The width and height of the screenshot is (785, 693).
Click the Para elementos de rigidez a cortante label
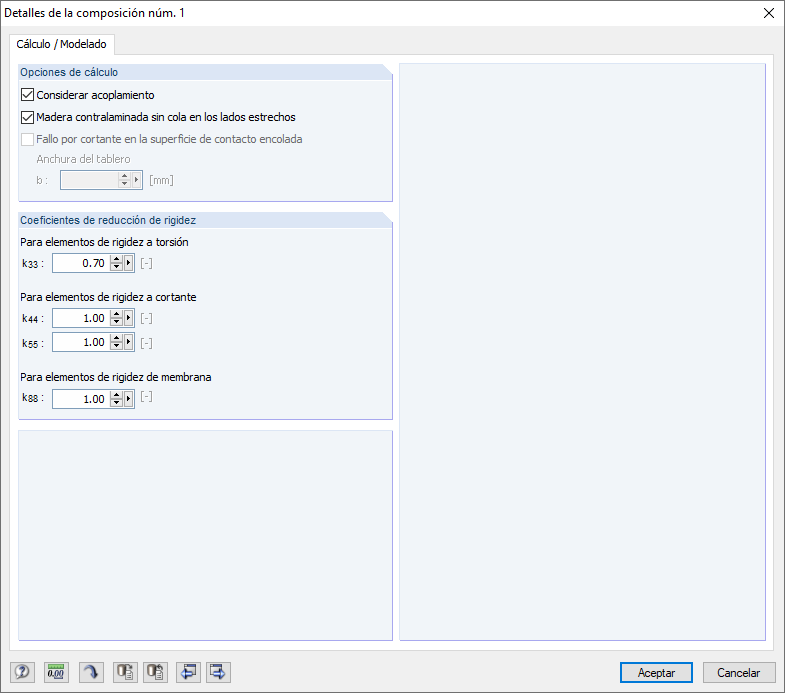108,297
